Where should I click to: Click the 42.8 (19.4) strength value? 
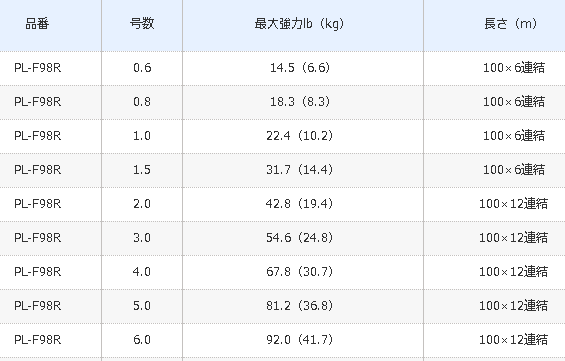[299, 204]
